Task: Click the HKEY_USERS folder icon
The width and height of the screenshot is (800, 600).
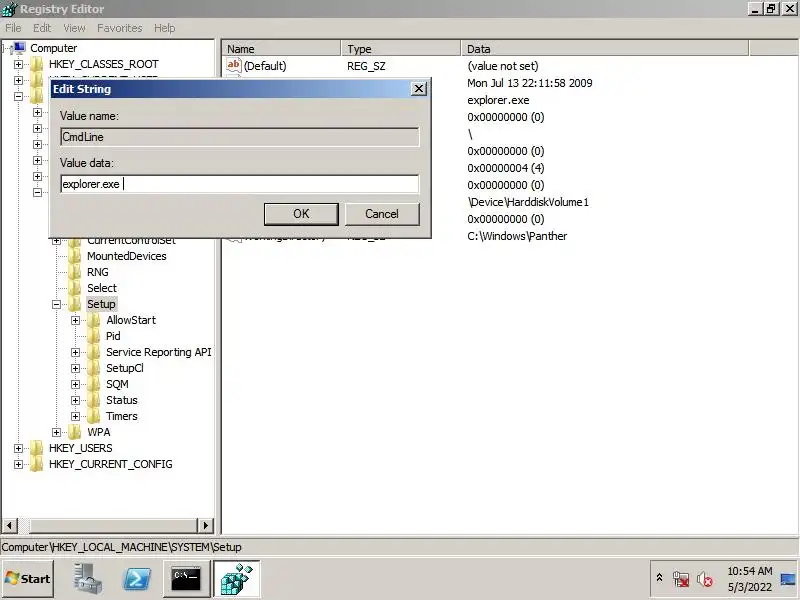Action: point(37,448)
